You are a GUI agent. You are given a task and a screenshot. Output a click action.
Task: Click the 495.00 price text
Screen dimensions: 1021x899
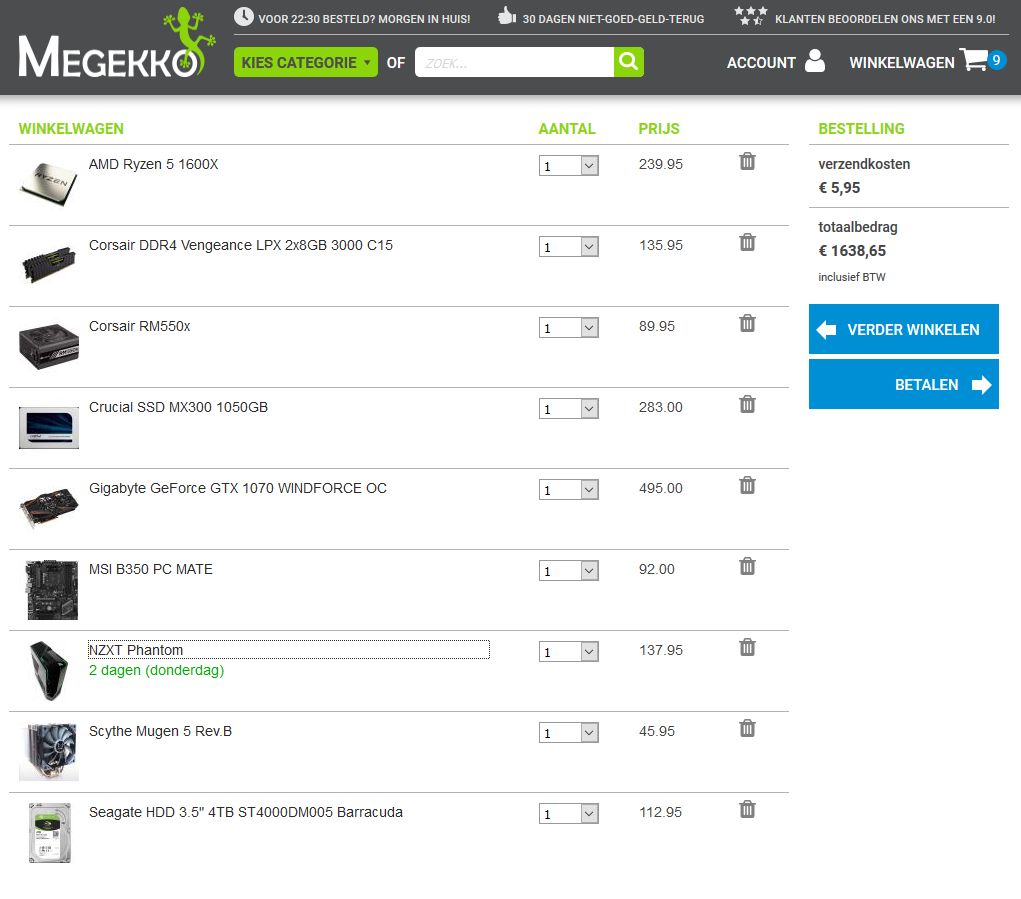(x=660, y=488)
